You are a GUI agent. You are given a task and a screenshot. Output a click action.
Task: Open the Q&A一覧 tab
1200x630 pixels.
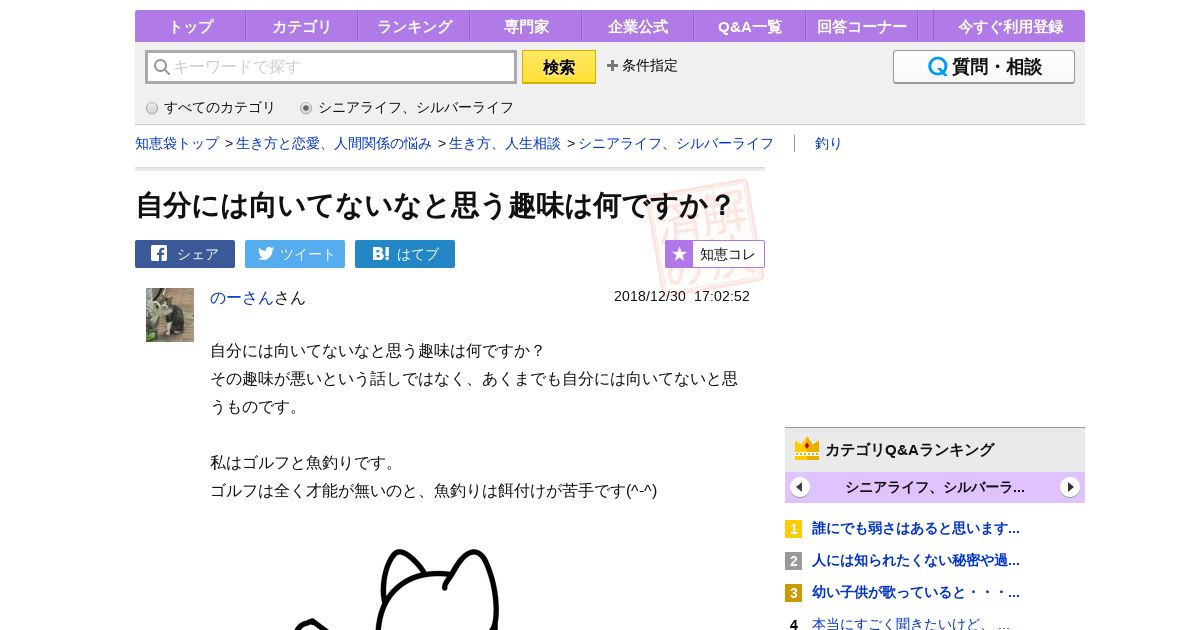pyautogui.click(x=749, y=26)
